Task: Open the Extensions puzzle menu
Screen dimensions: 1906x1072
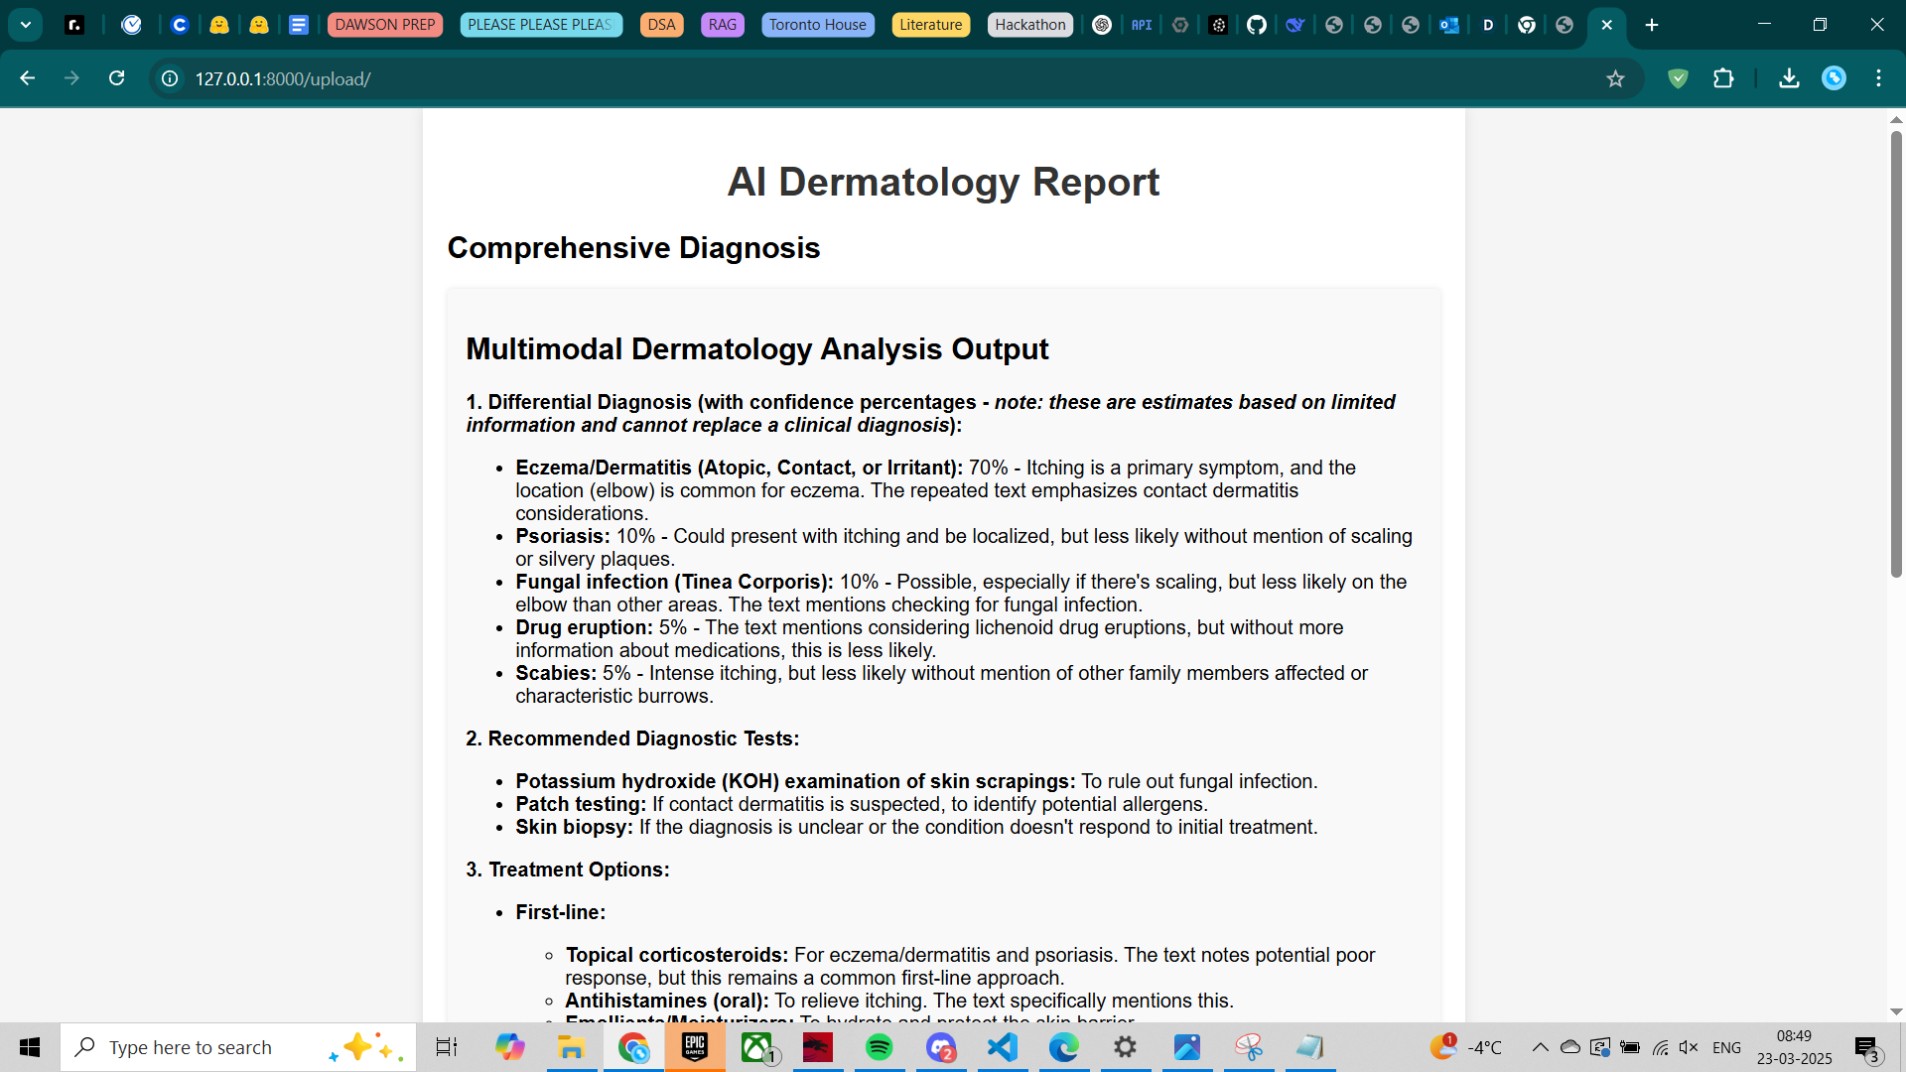Action: point(1723,78)
